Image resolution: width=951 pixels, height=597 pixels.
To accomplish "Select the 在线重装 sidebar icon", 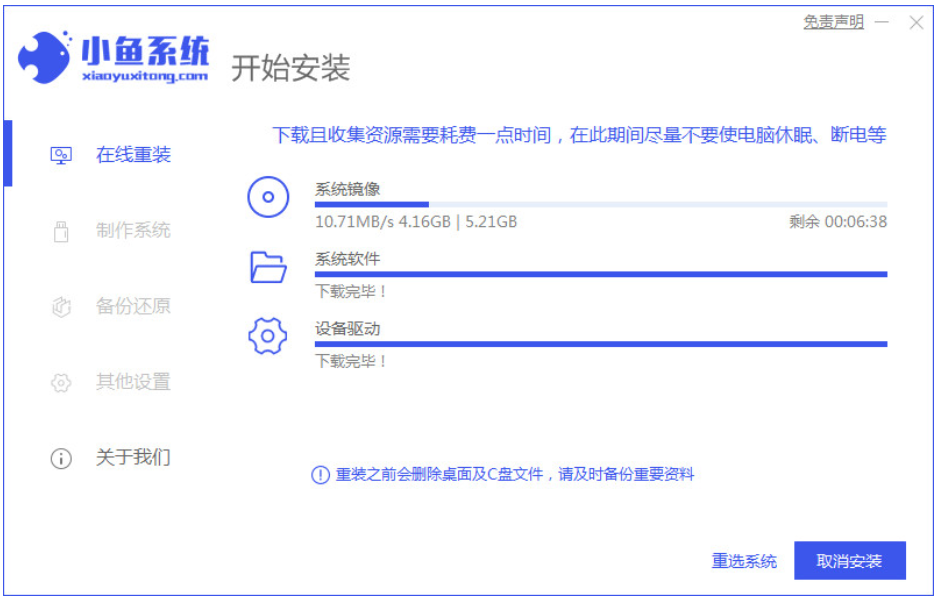I will 59,154.
